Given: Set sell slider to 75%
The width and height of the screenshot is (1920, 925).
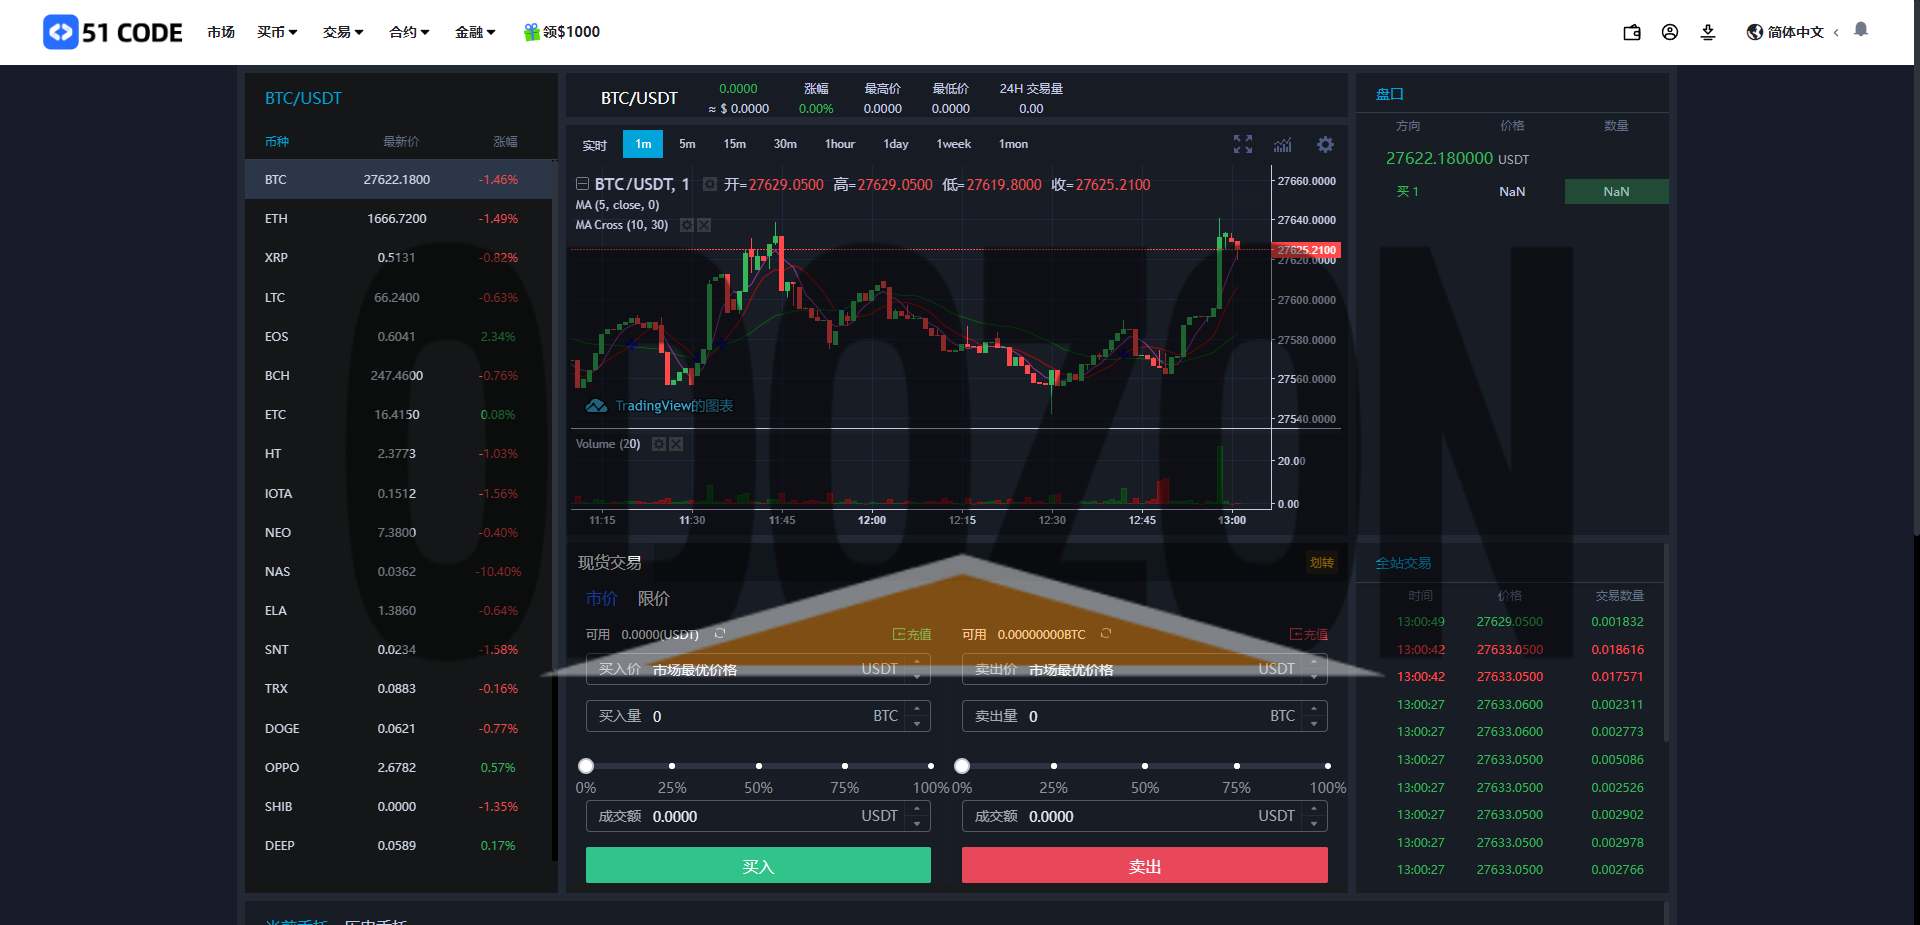Looking at the screenshot, I should coord(1236,766).
